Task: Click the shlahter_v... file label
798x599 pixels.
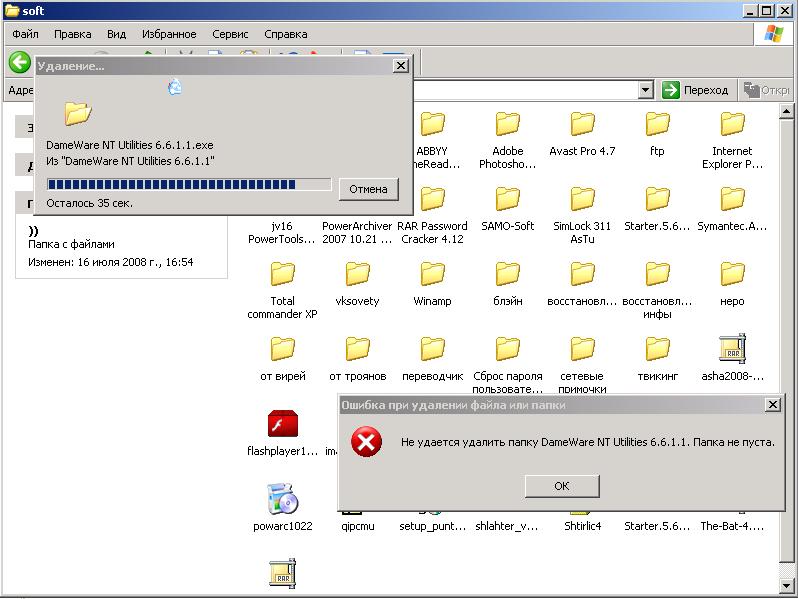Action: coord(507,526)
